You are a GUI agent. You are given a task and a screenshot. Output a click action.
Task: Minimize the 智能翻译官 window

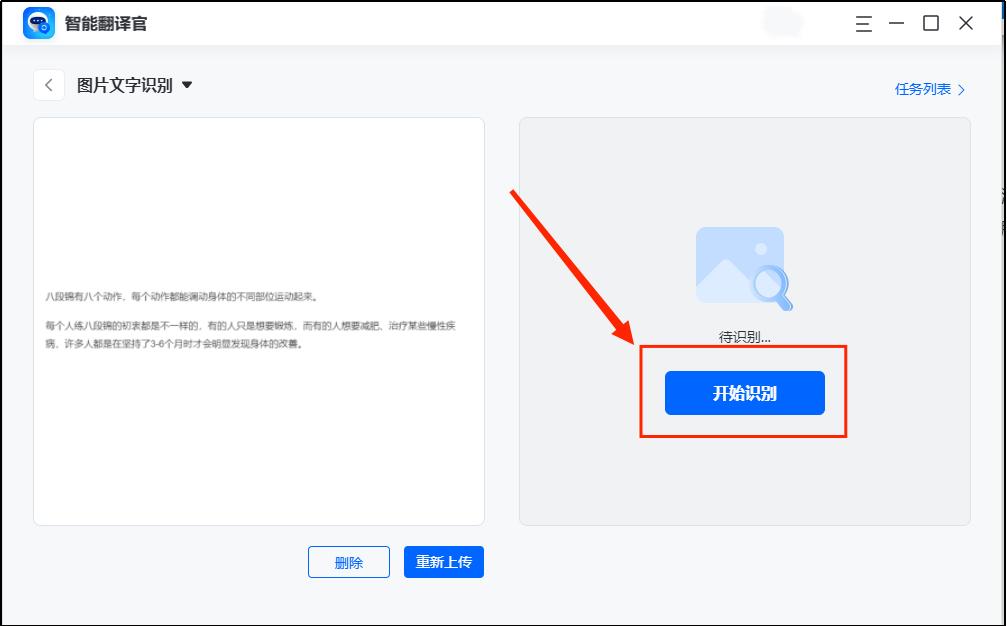(x=898, y=22)
